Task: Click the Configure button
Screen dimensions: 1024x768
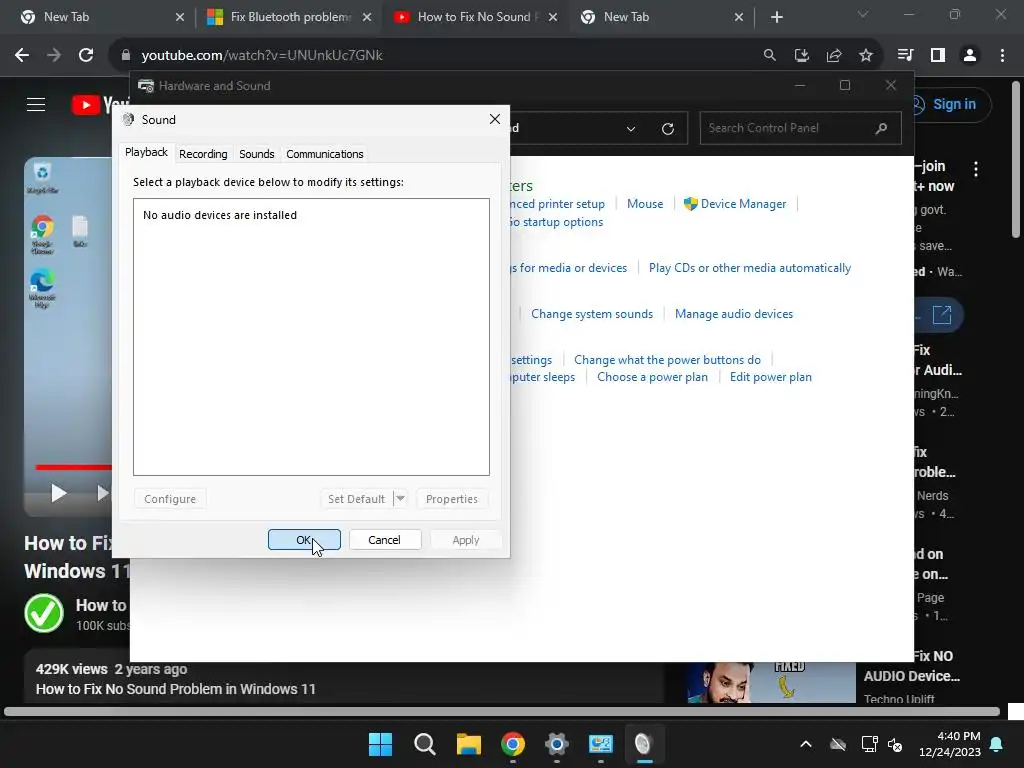Action: click(170, 499)
